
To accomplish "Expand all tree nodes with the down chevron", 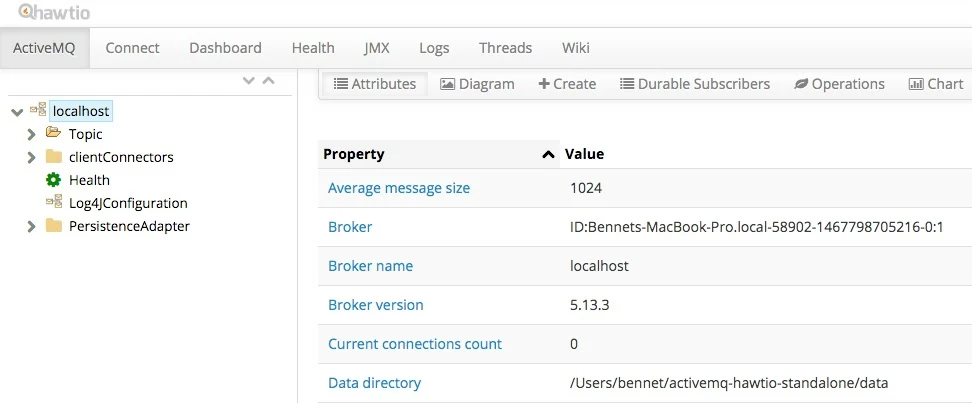I will (x=249, y=81).
